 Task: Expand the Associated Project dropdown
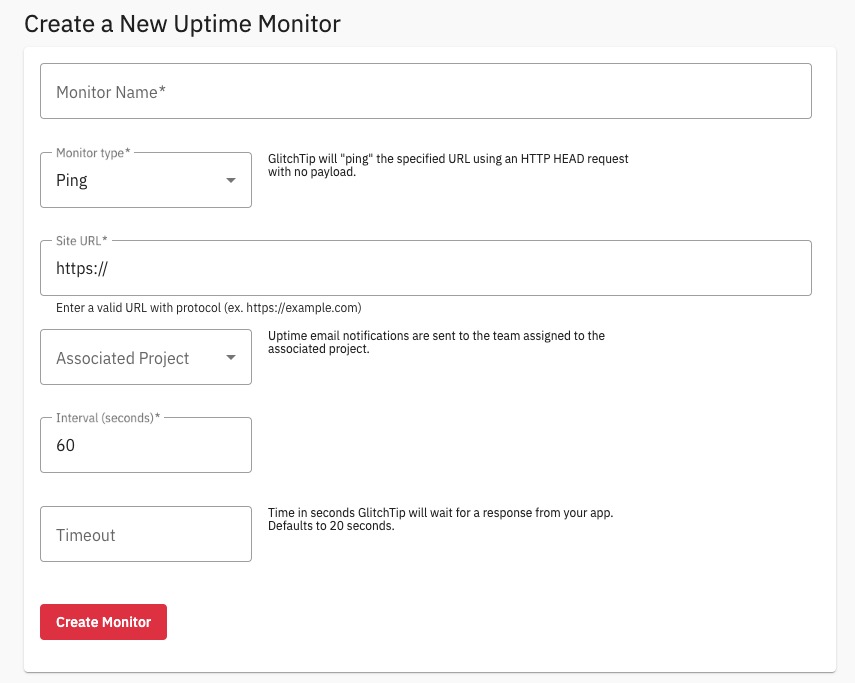coord(145,358)
